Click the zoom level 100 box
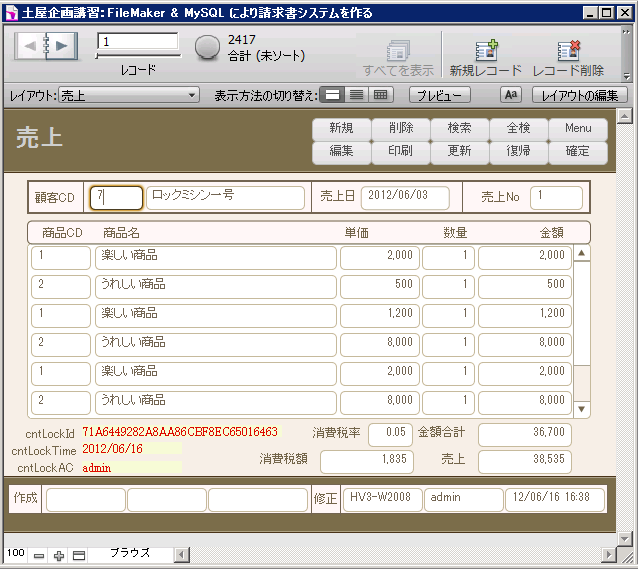Image resolution: width=638 pixels, height=569 pixels. point(16,553)
